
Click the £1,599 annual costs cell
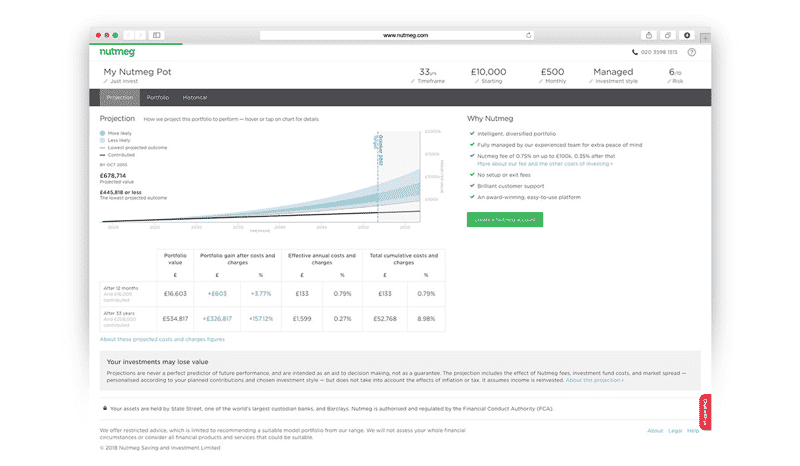(302, 319)
